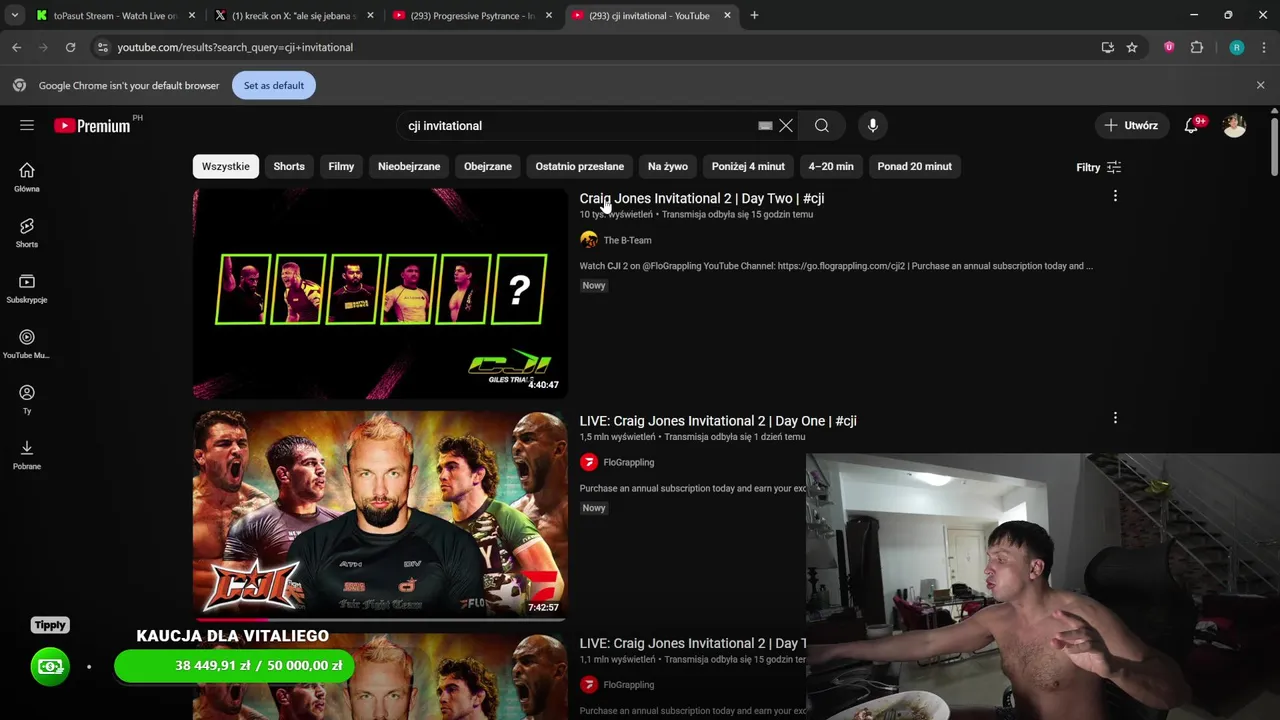The width and height of the screenshot is (1280, 720).
Task: Open options menu for Day One video
Action: click(x=1115, y=418)
